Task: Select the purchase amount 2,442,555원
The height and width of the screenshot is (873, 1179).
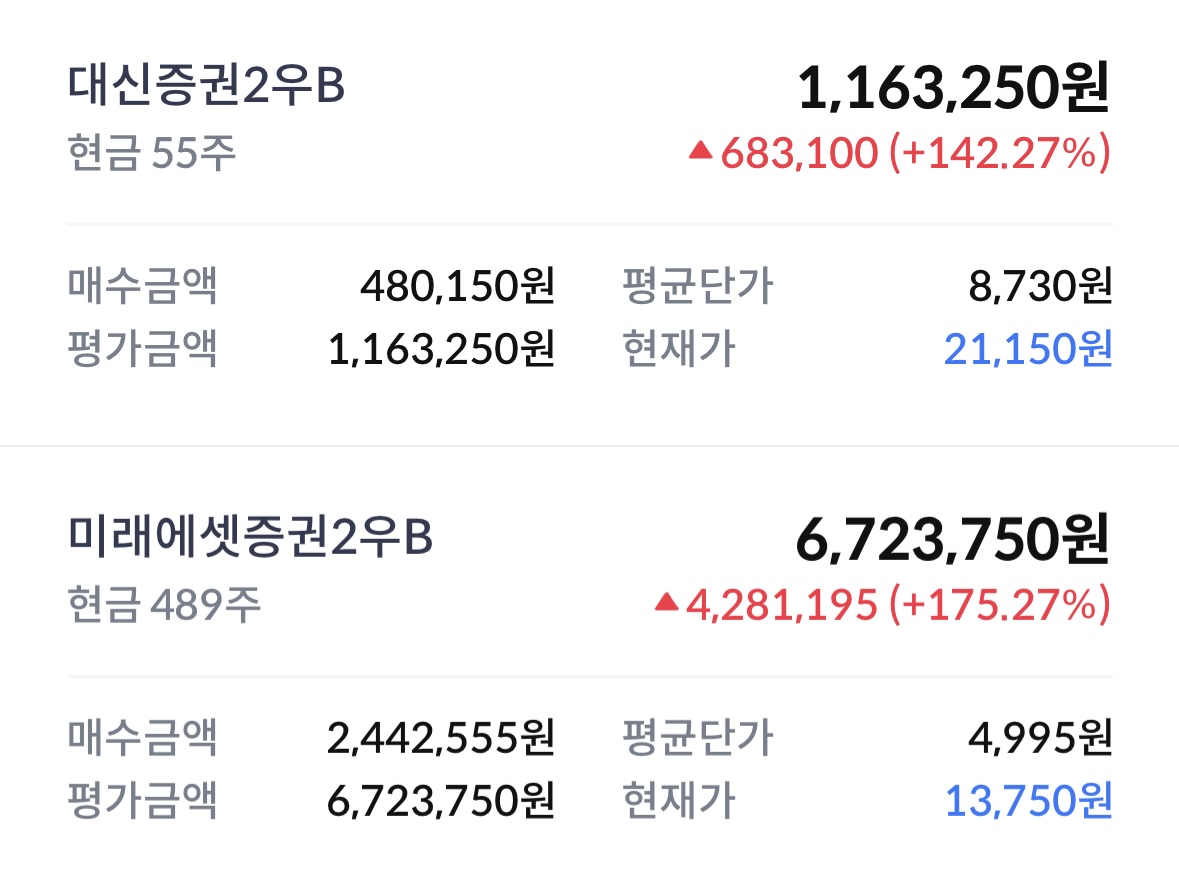Action: pos(440,739)
